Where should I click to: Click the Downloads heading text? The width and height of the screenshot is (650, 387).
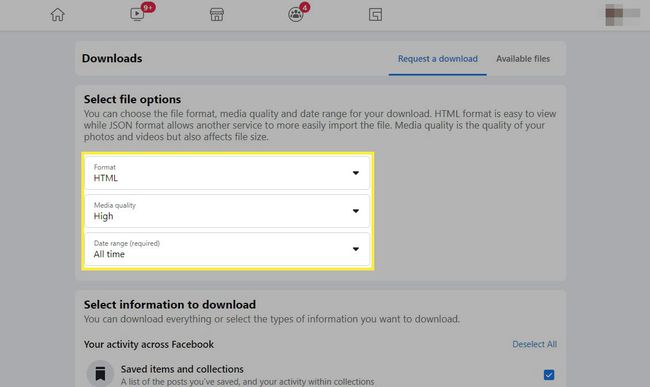[112, 58]
